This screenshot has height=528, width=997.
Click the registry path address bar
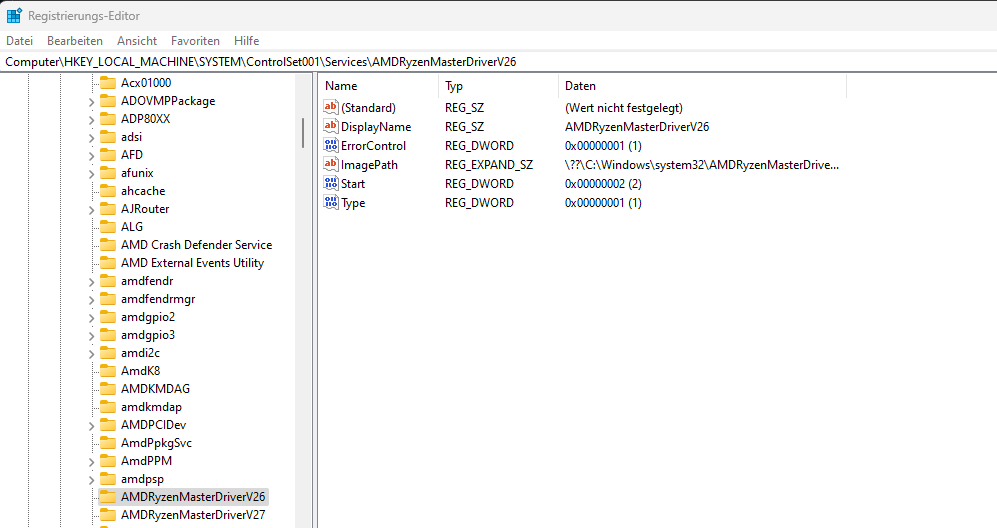[x=498, y=62]
